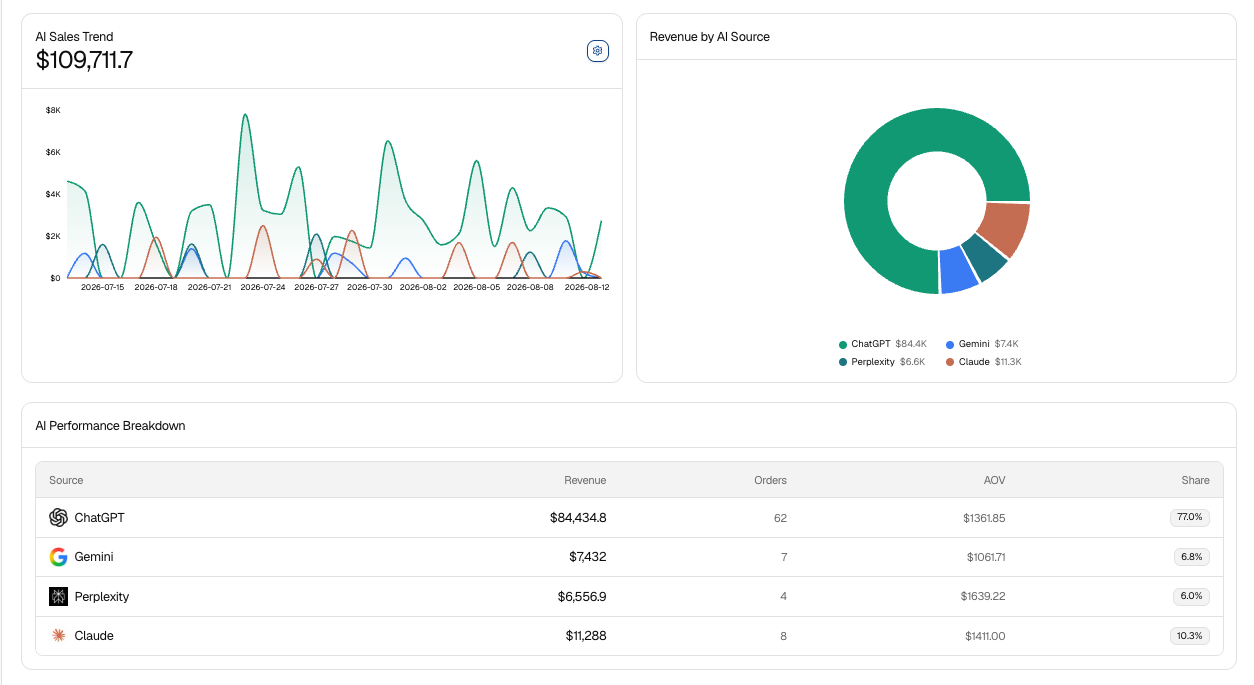1254x685 pixels.
Task: Click Perplexity revenue $6,556.9
Action: click(582, 597)
